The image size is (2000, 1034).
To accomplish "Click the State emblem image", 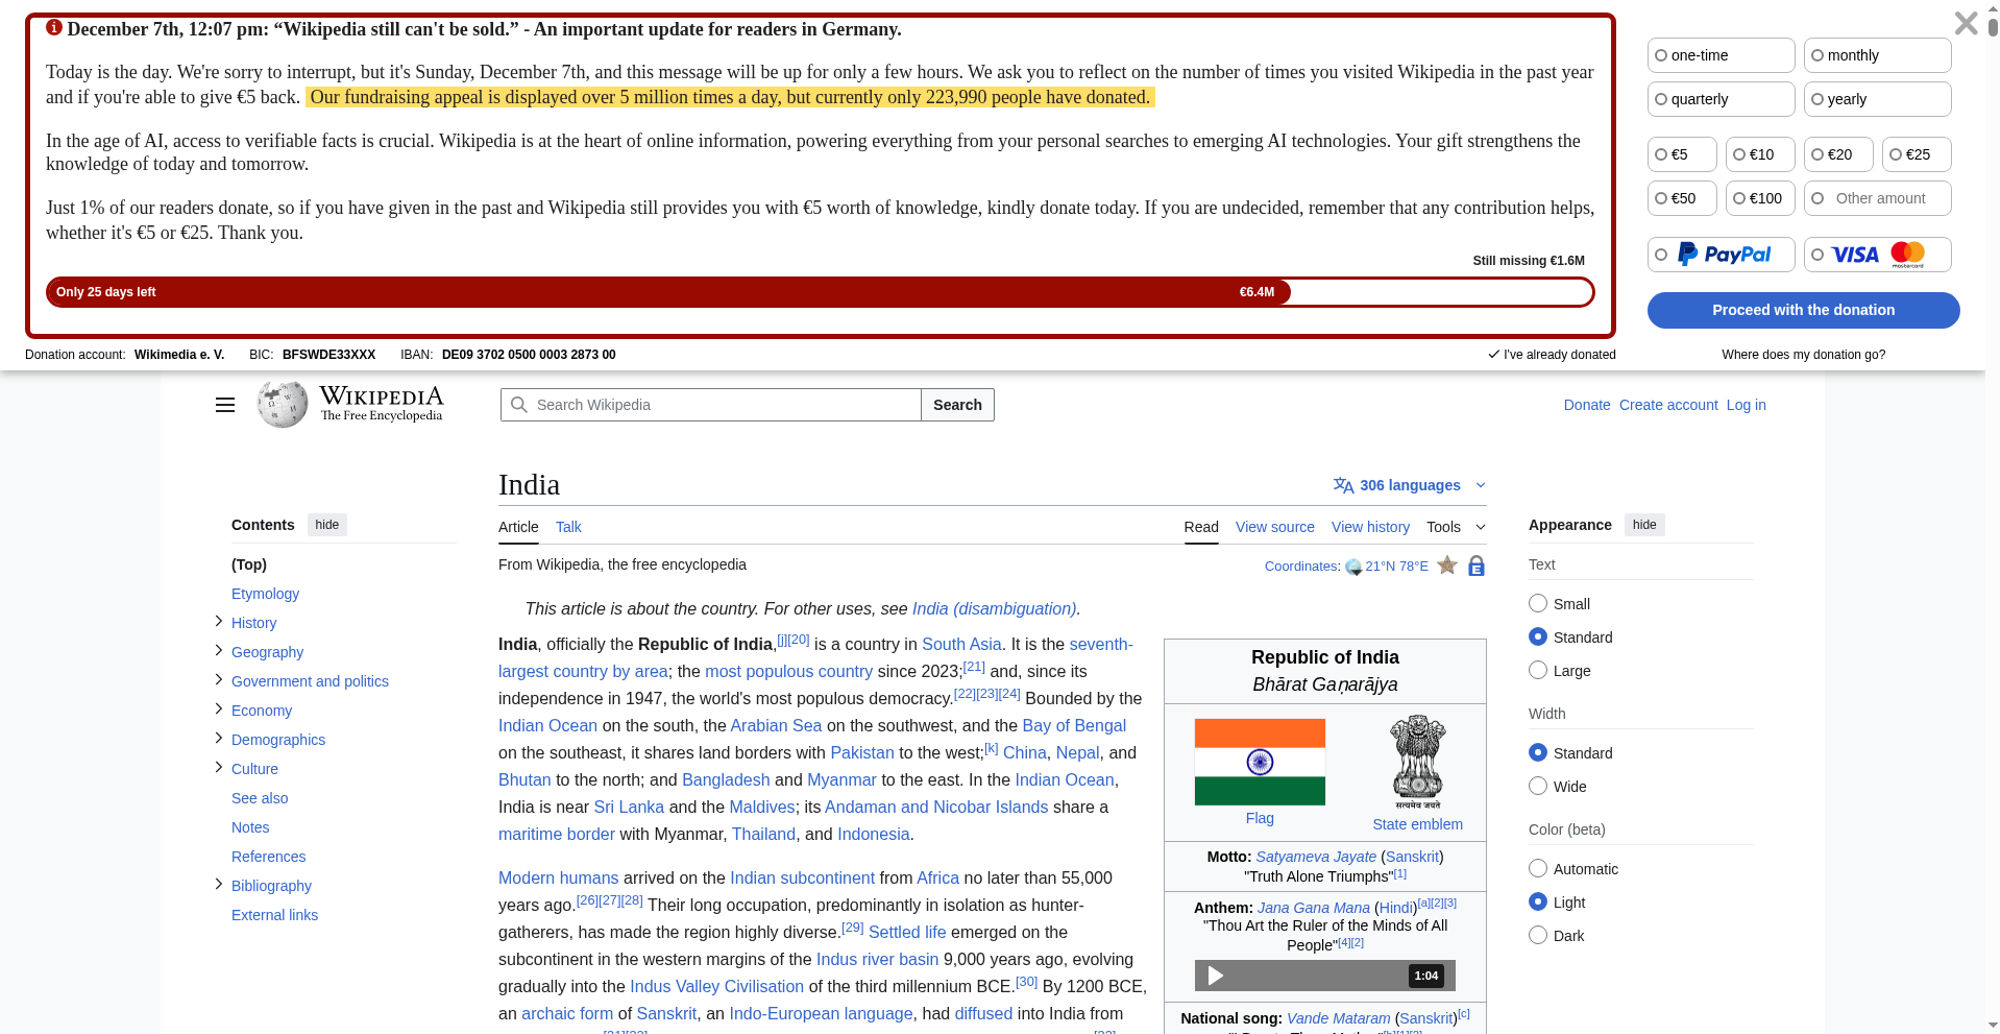I will 1417,762.
